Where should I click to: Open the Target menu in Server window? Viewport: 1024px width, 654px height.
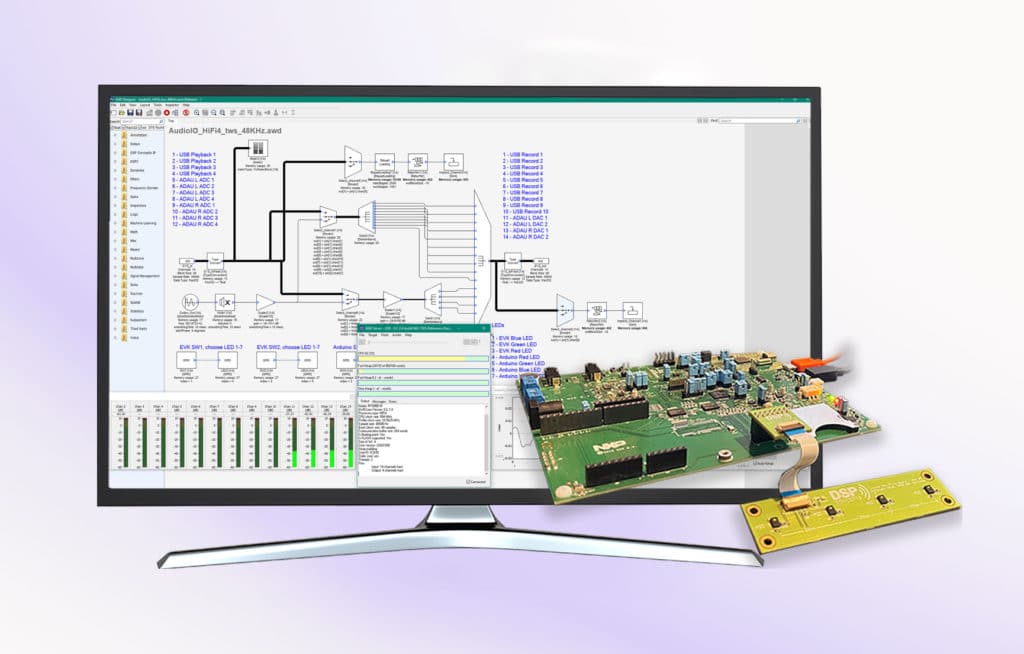(373, 335)
